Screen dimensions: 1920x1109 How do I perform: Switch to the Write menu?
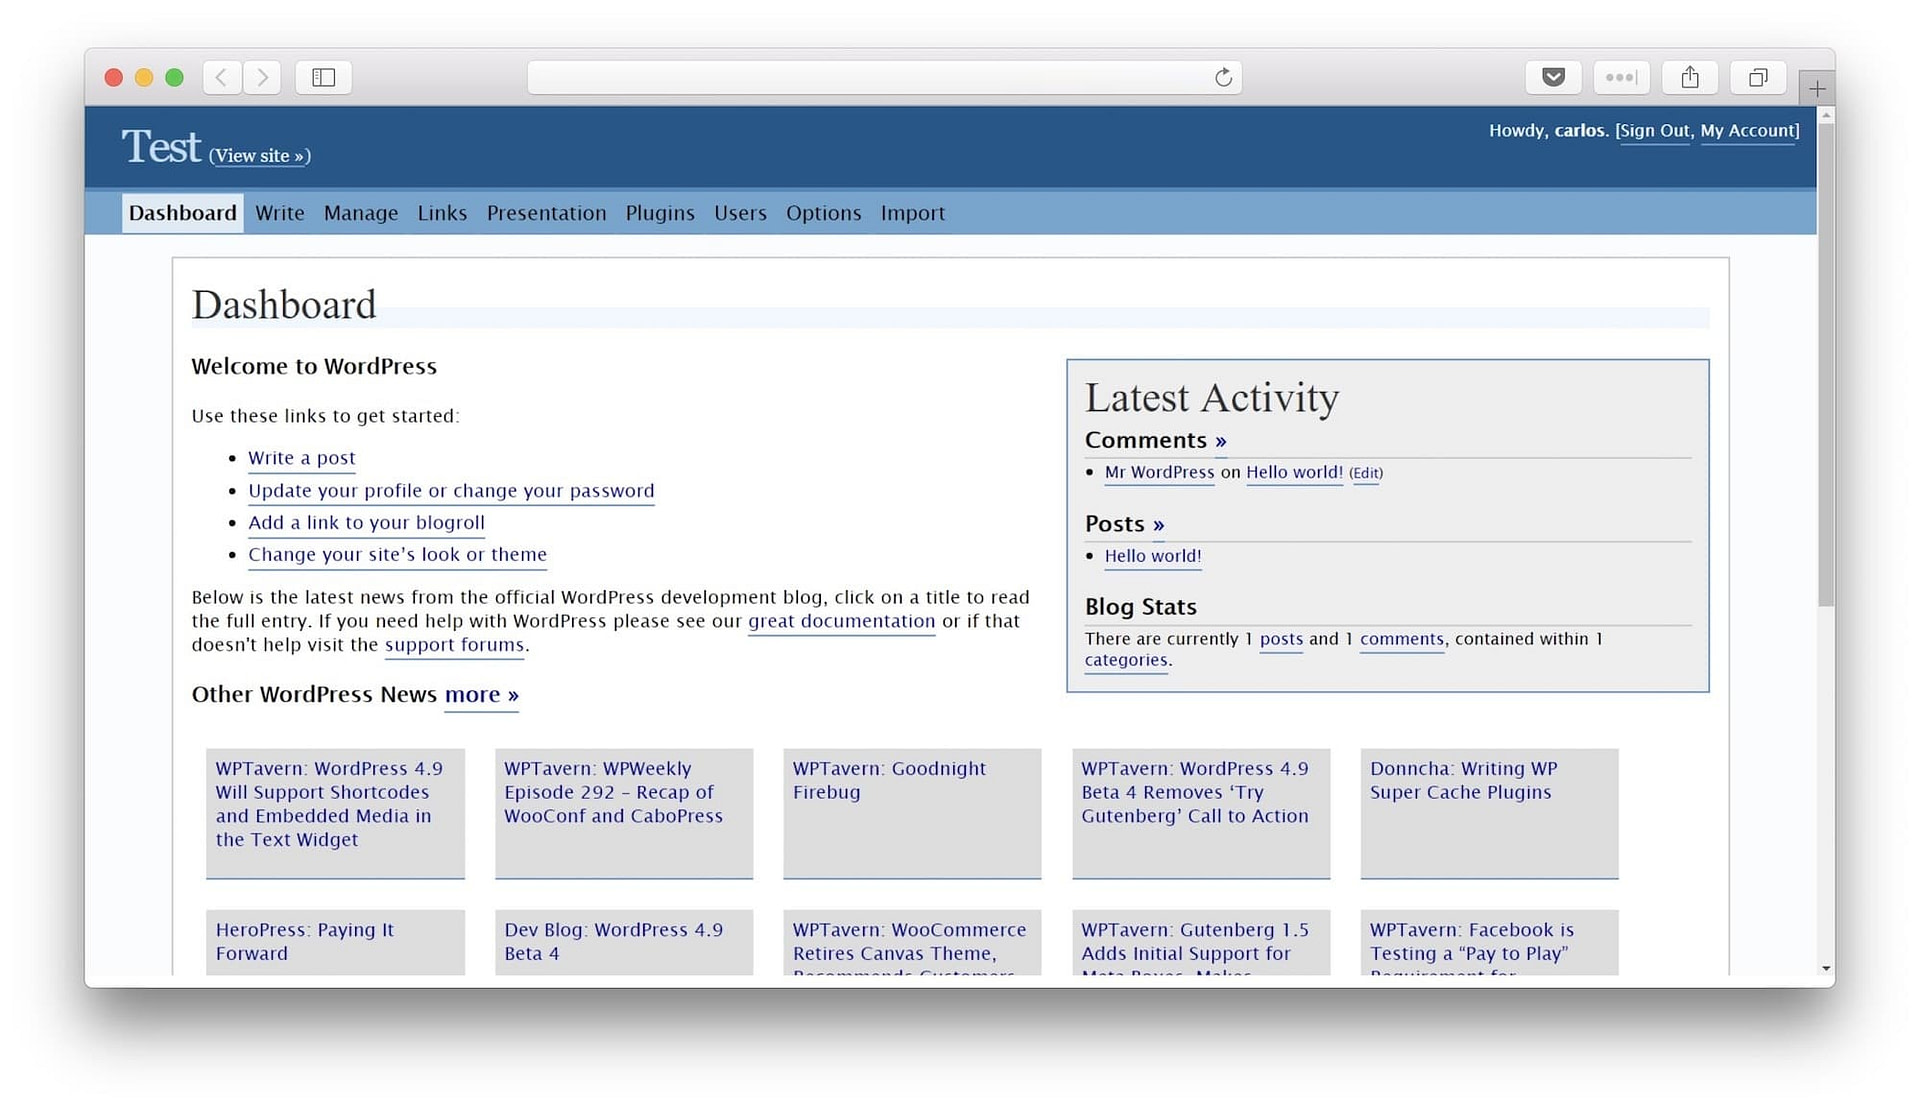pos(280,213)
